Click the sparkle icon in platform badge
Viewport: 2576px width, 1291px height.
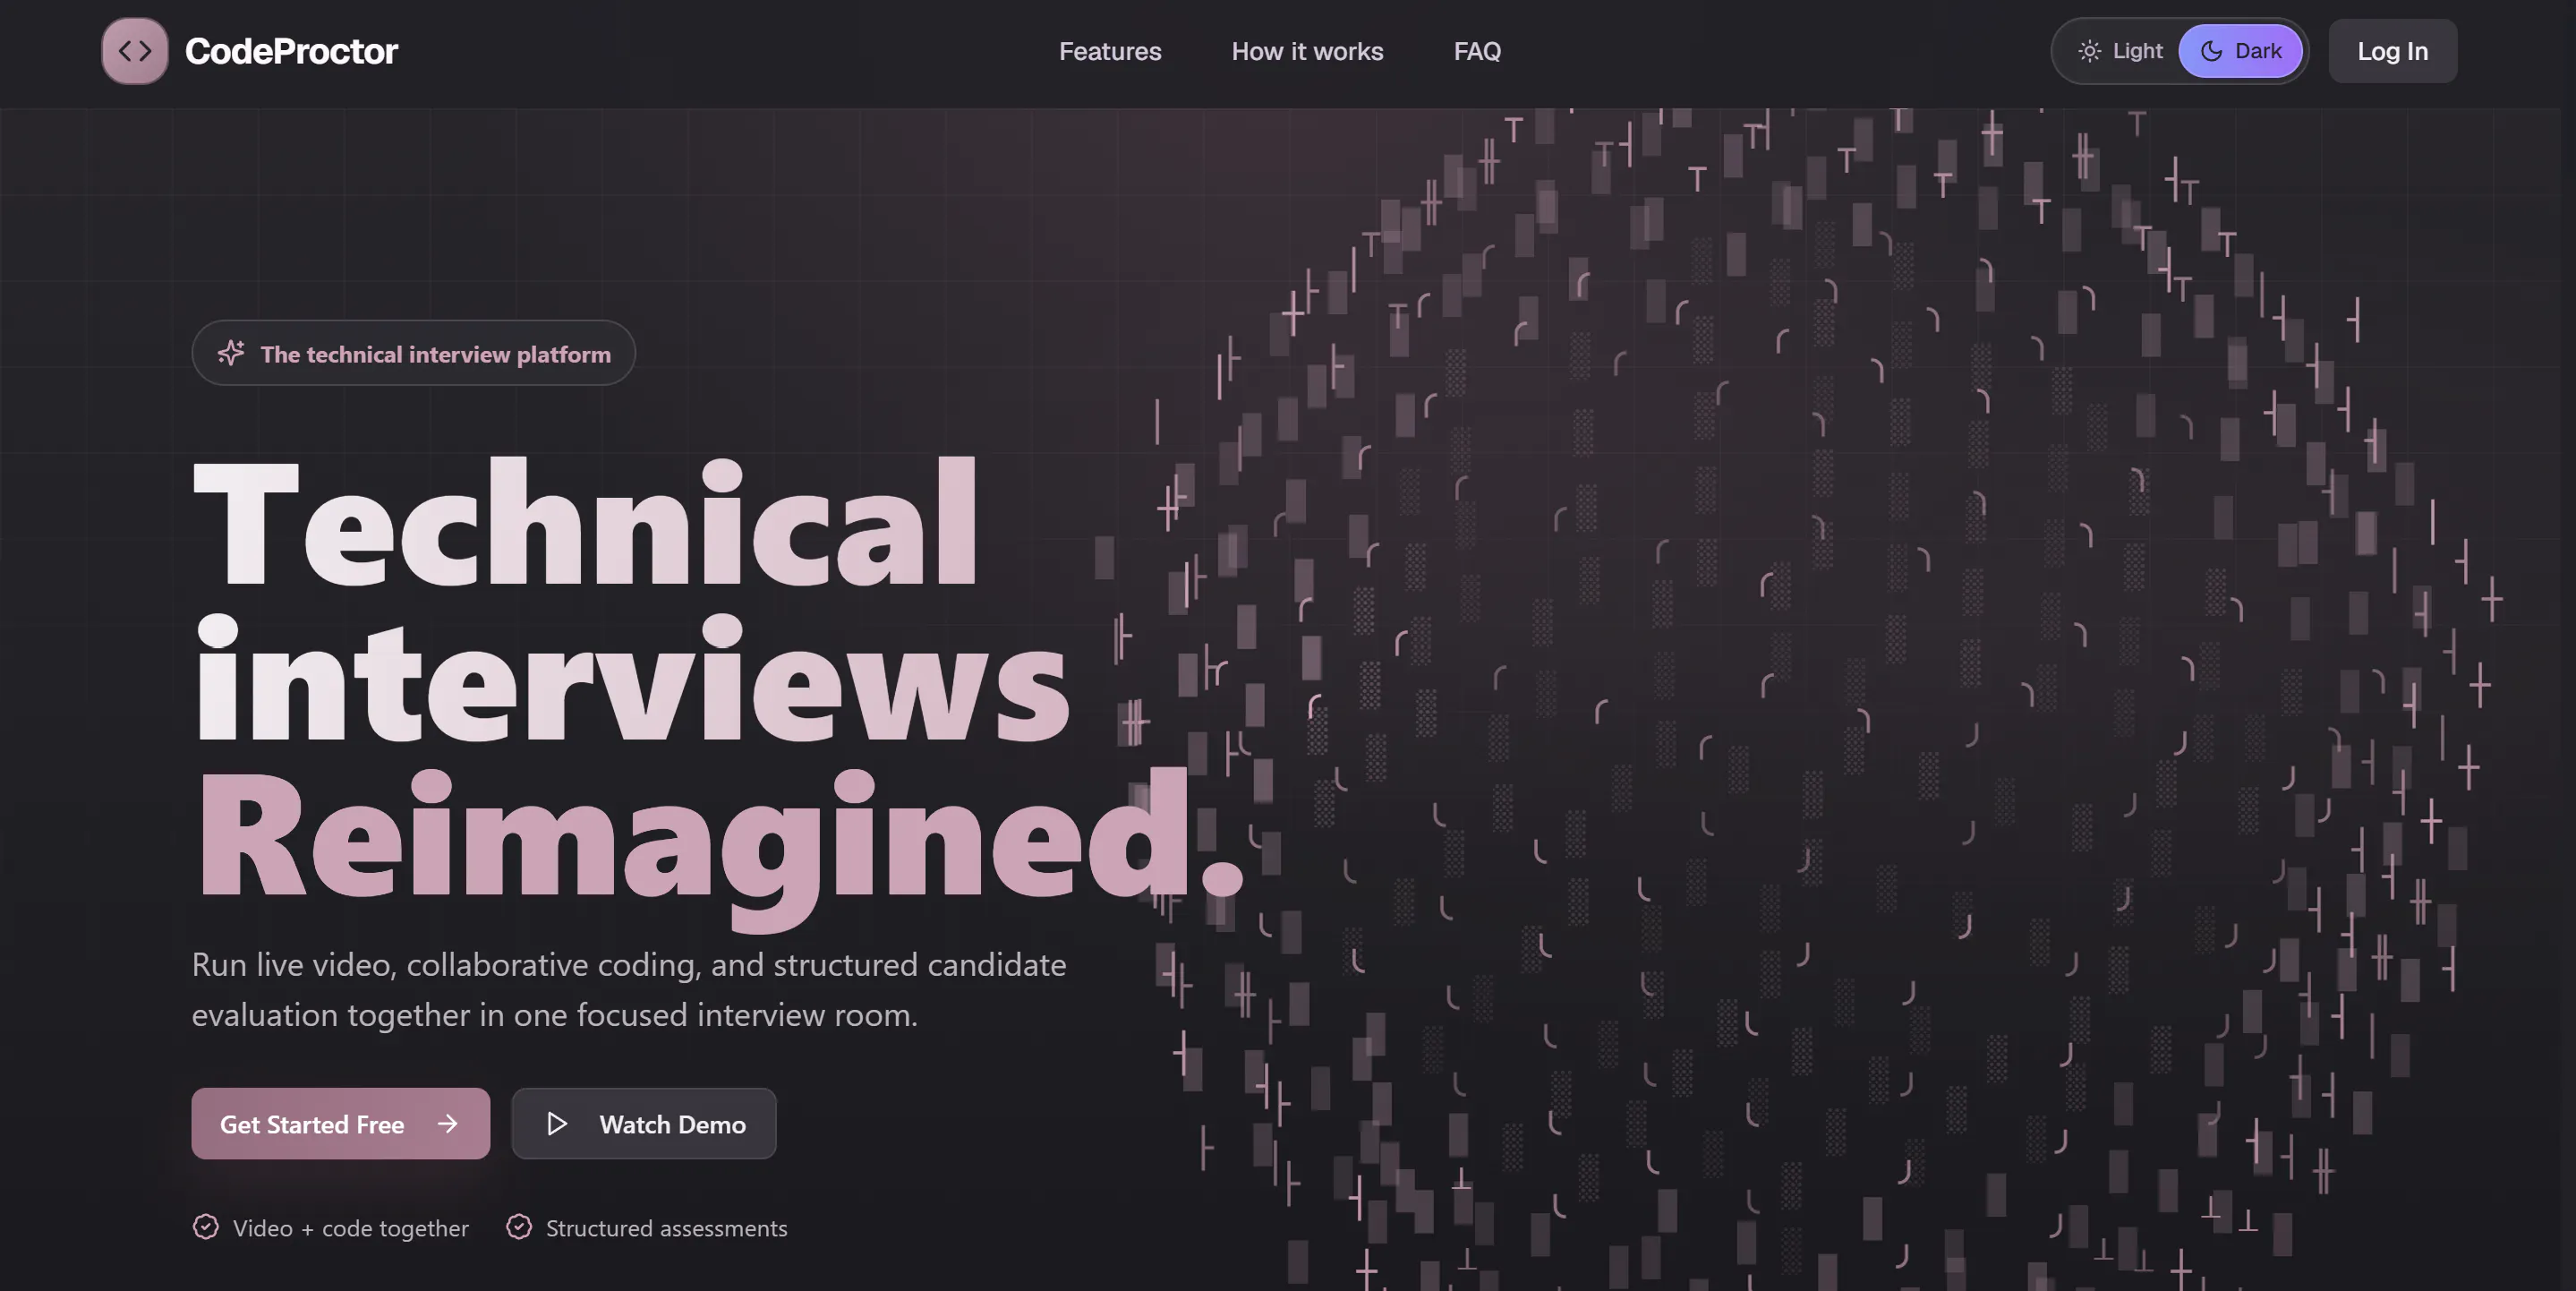231,353
